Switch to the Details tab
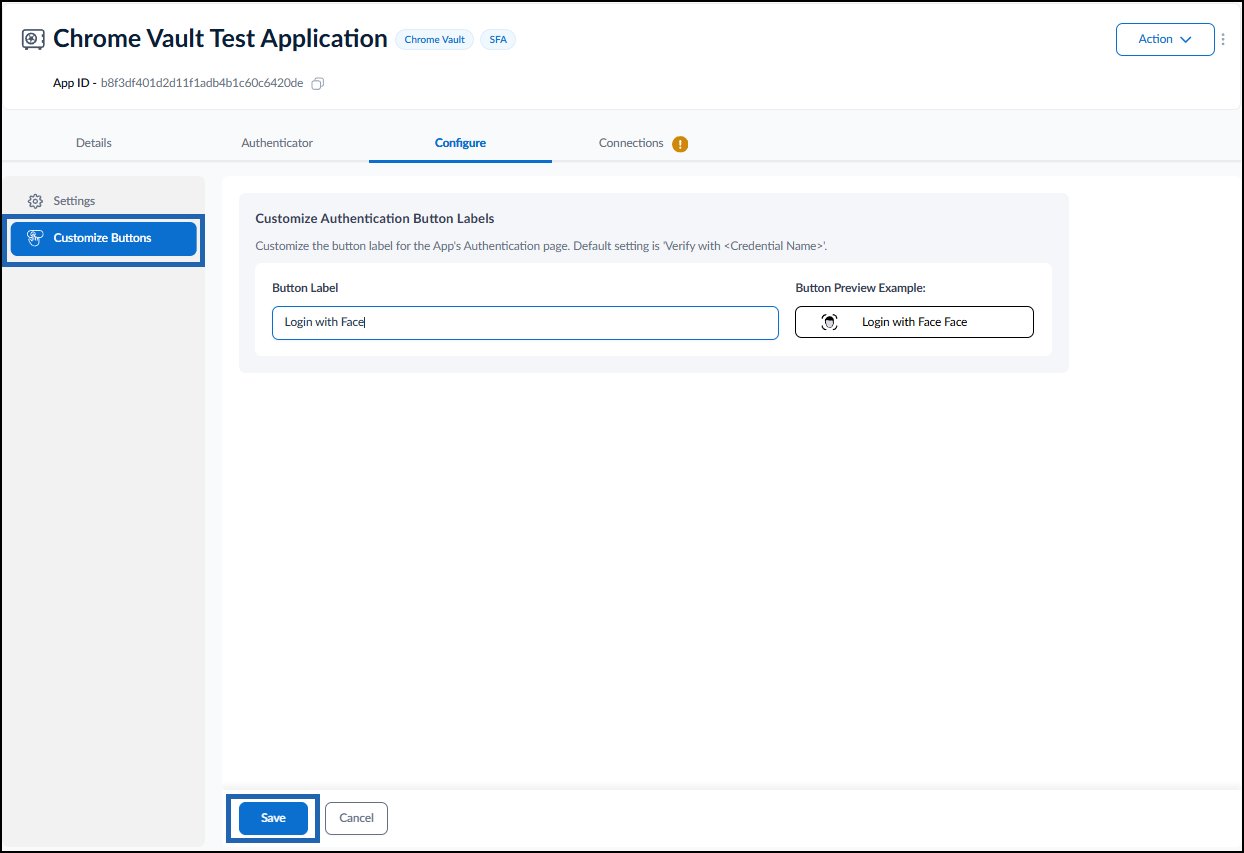This screenshot has height=853, width=1244. point(94,143)
